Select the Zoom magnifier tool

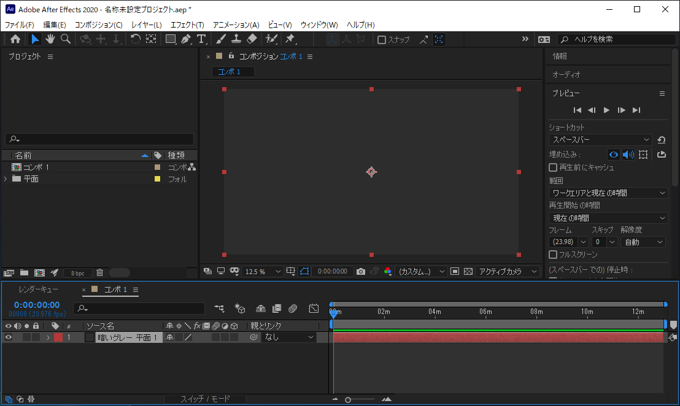point(65,39)
